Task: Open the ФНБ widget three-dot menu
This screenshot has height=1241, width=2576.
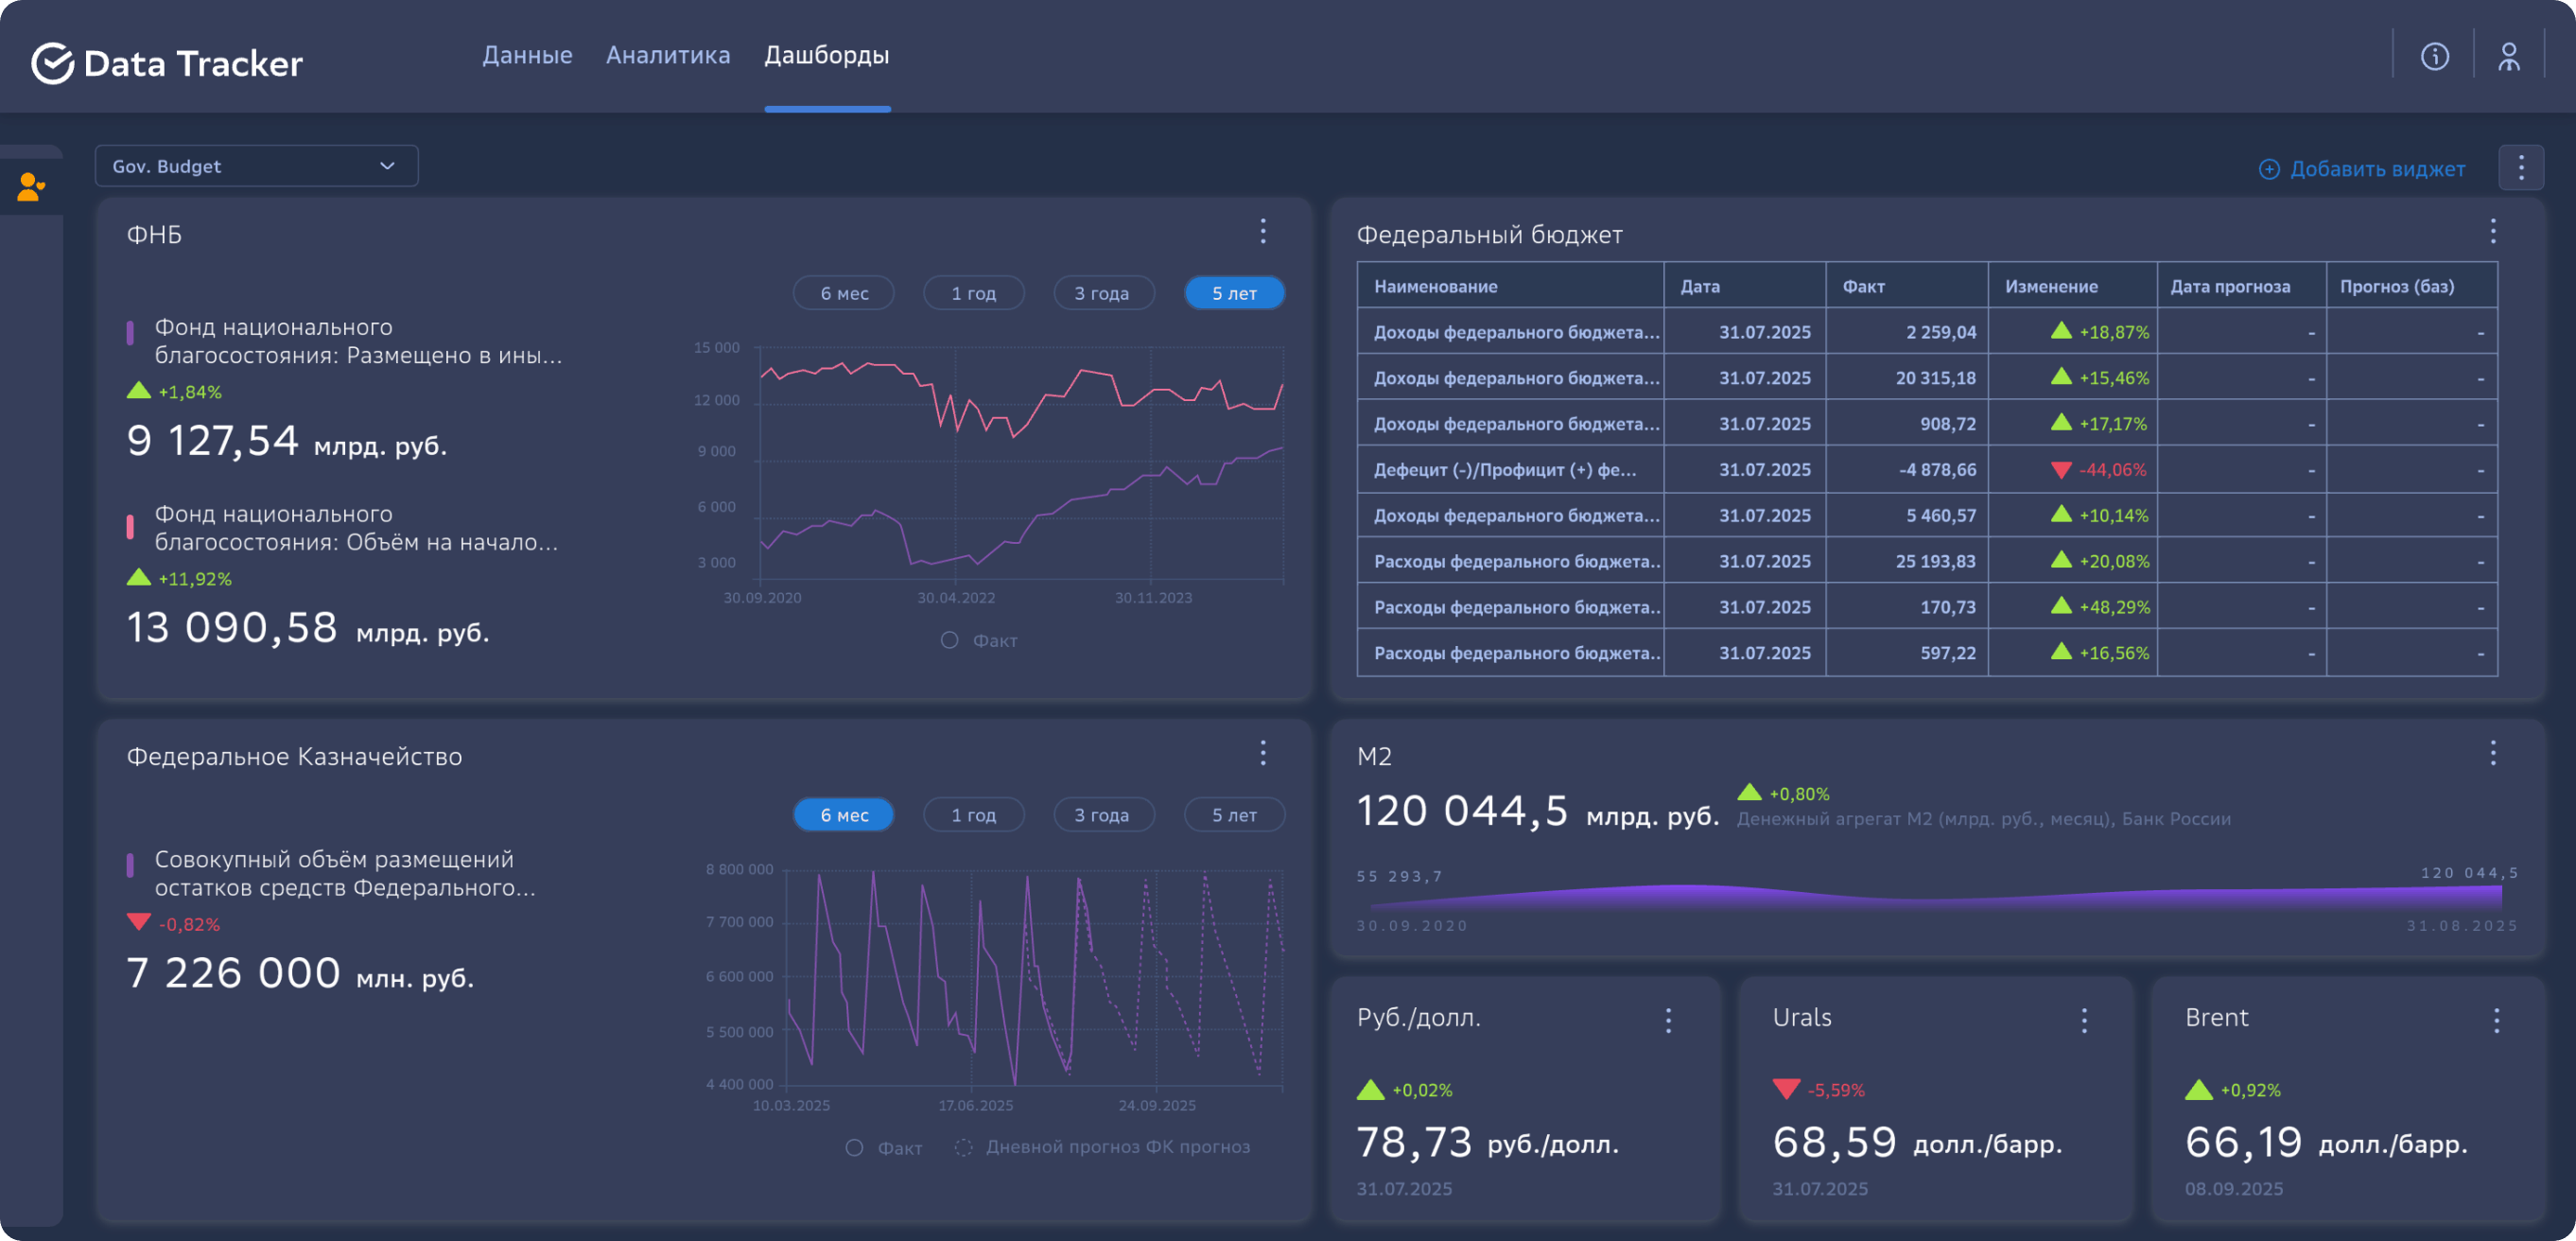Action: click(1263, 232)
